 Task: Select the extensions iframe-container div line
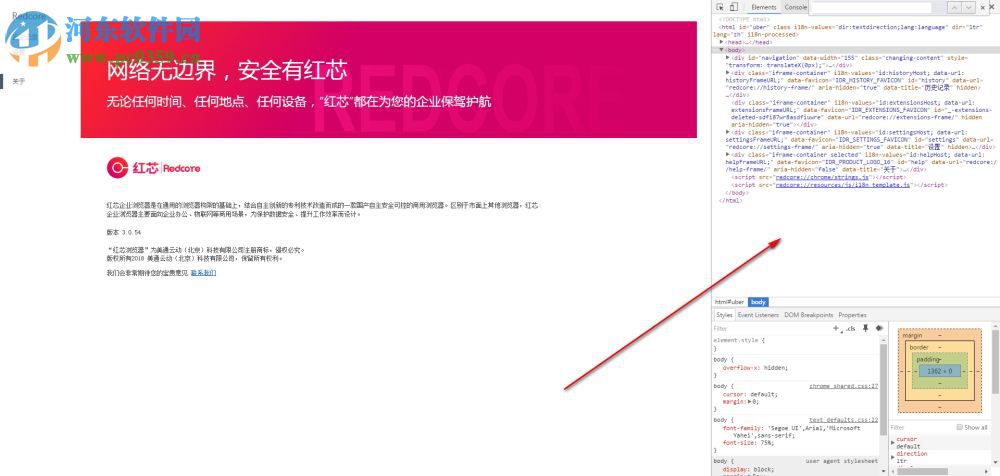861,114
